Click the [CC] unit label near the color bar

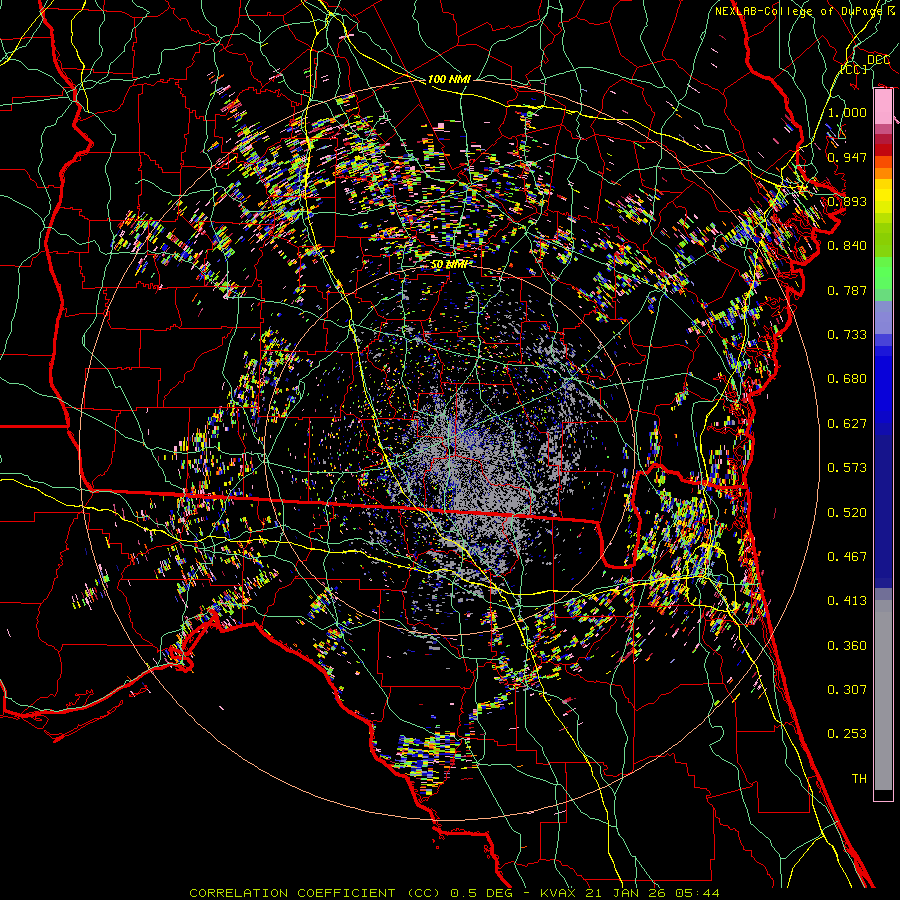(x=854, y=69)
